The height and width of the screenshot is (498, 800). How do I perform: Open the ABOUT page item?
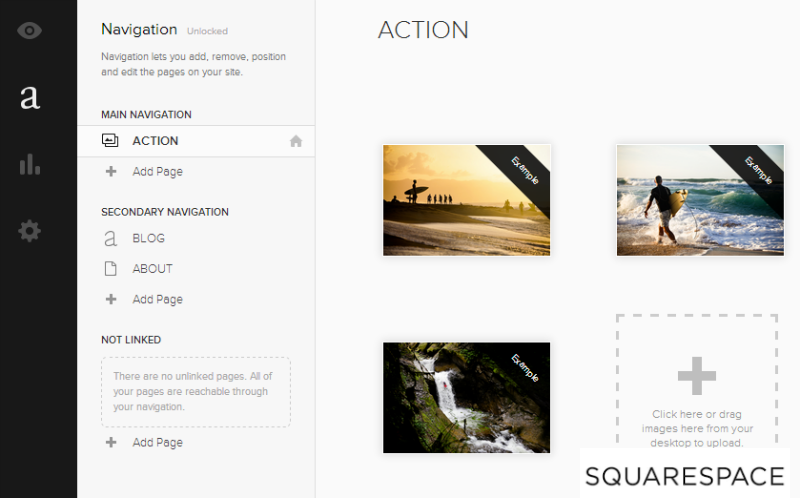click(152, 269)
